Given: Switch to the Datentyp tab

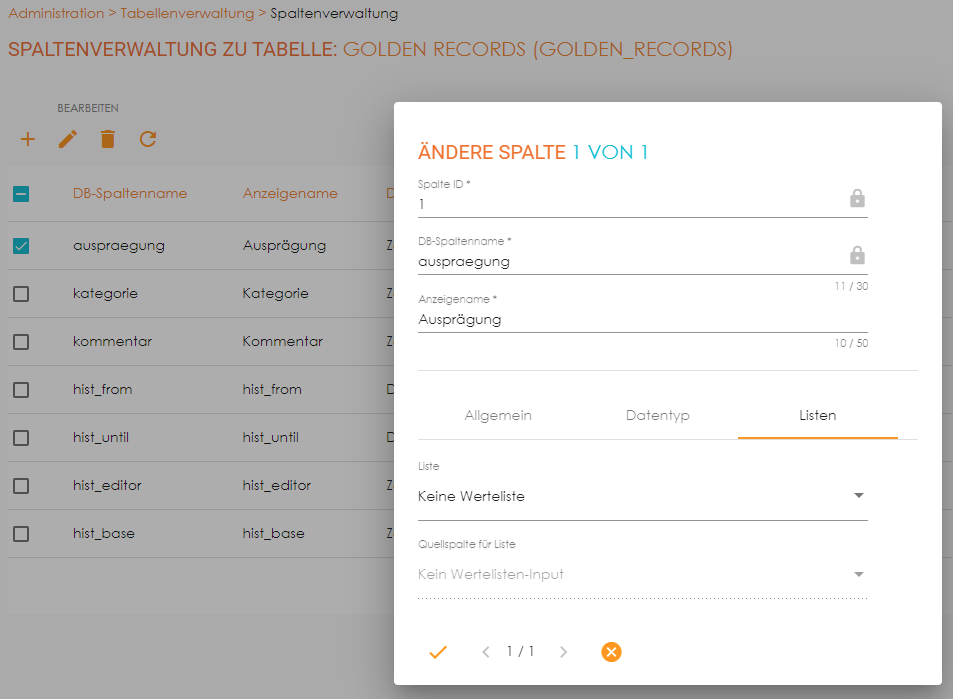Looking at the screenshot, I should pos(657,414).
